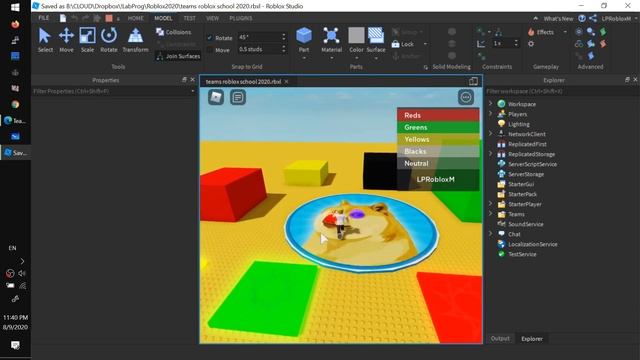Switch to the MODEL tab
The height and width of the screenshot is (360, 640).
click(163, 18)
